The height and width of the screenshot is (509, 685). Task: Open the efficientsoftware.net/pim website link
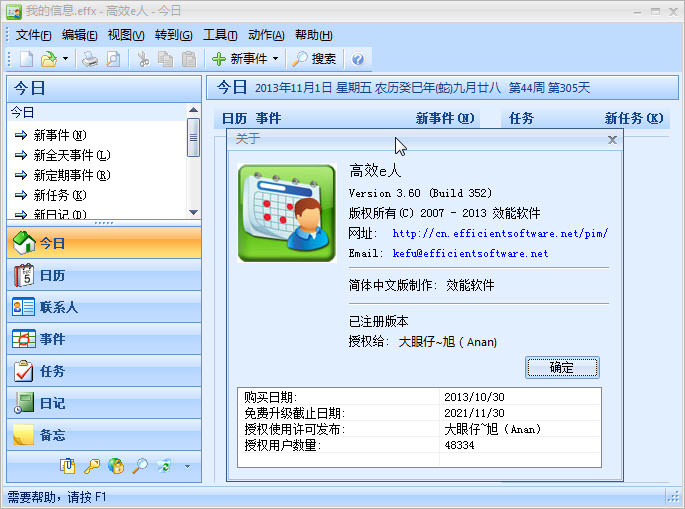coord(500,233)
